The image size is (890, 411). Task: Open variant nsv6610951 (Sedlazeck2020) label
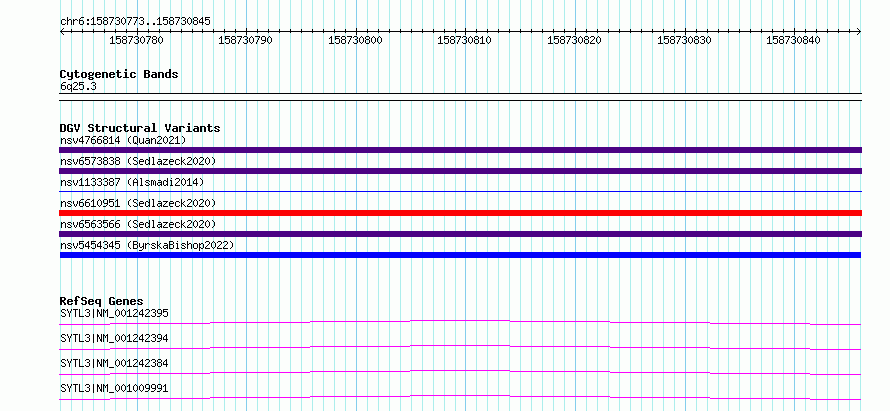(x=138, y=203)
